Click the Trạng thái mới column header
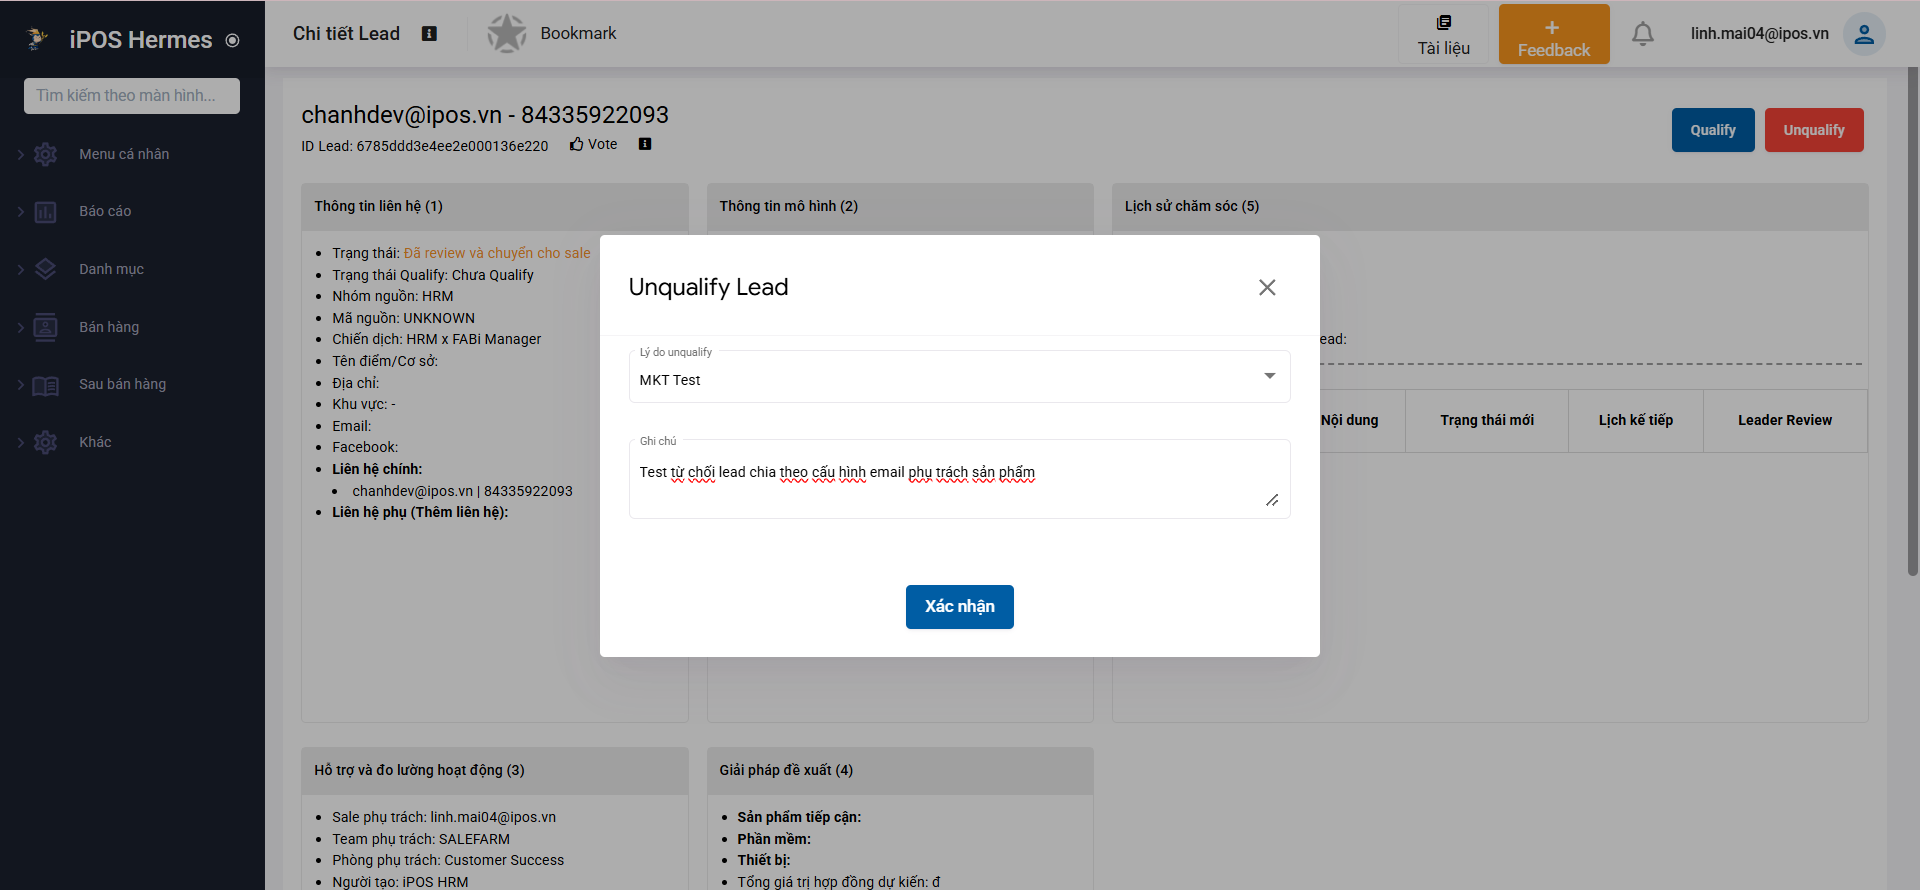The image size is (1920, 890). point(1487,421)
